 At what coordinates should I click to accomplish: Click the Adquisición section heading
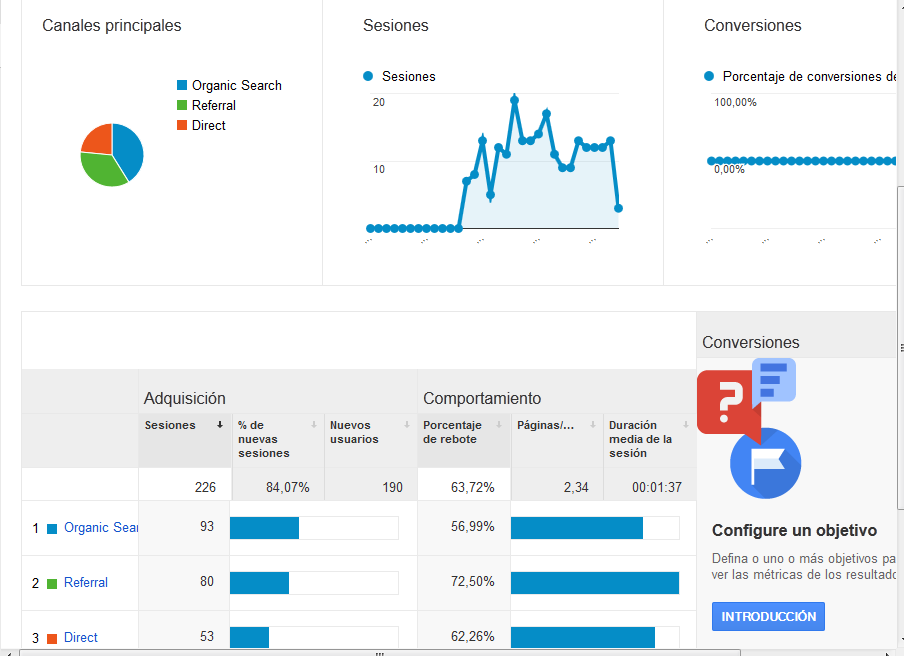point(184,398)
